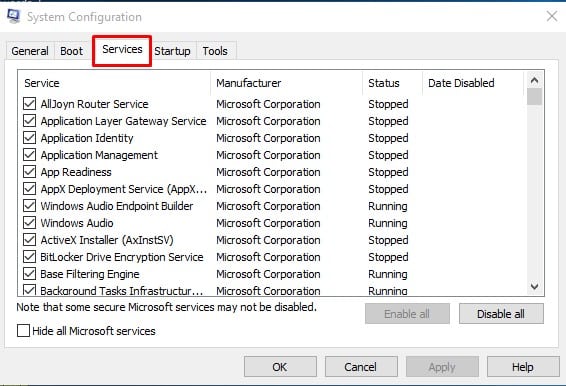
Task: Open the Tools tab
Action: pyautogui.click(x=215, y=51)
